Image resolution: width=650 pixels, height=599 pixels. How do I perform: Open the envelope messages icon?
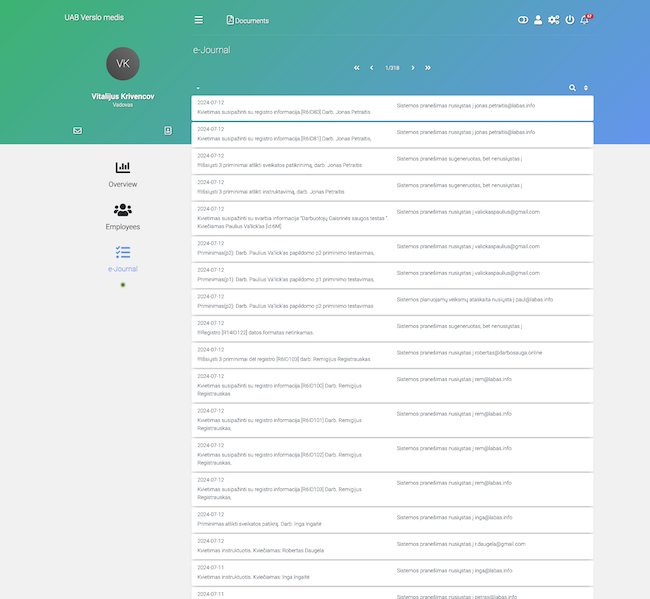pos(78,131)
